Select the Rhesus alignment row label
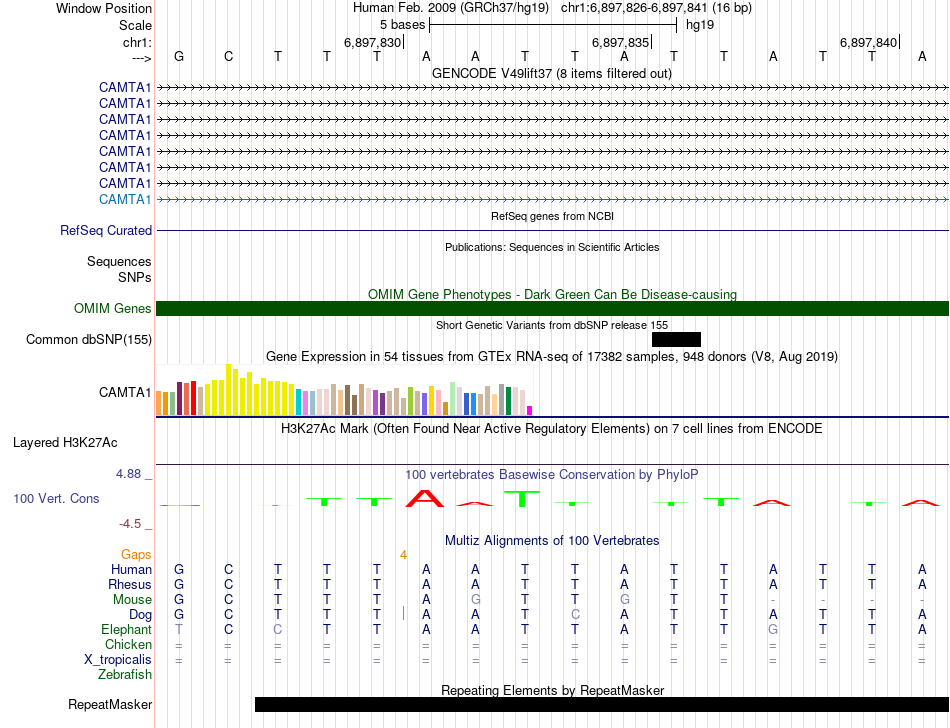 coord(130,584)
